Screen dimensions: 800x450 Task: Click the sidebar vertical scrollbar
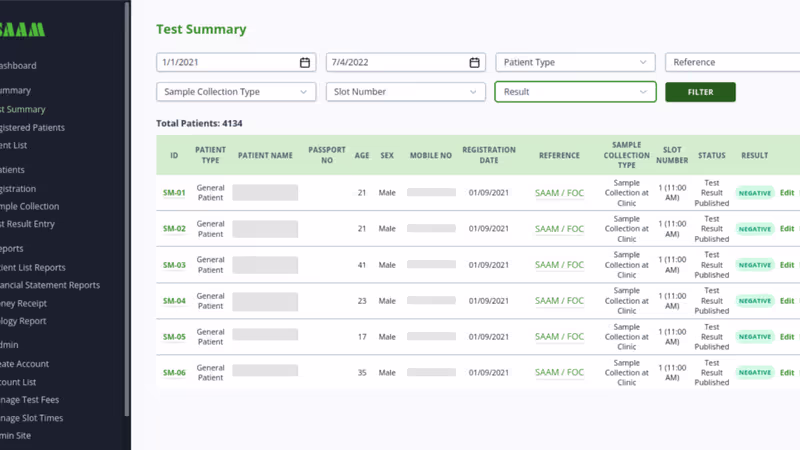pyautogui.click(x=127, y=209)
